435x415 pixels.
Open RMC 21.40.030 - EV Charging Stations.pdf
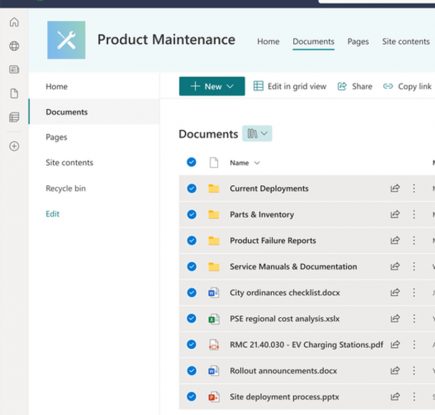(x=306, y=345)
